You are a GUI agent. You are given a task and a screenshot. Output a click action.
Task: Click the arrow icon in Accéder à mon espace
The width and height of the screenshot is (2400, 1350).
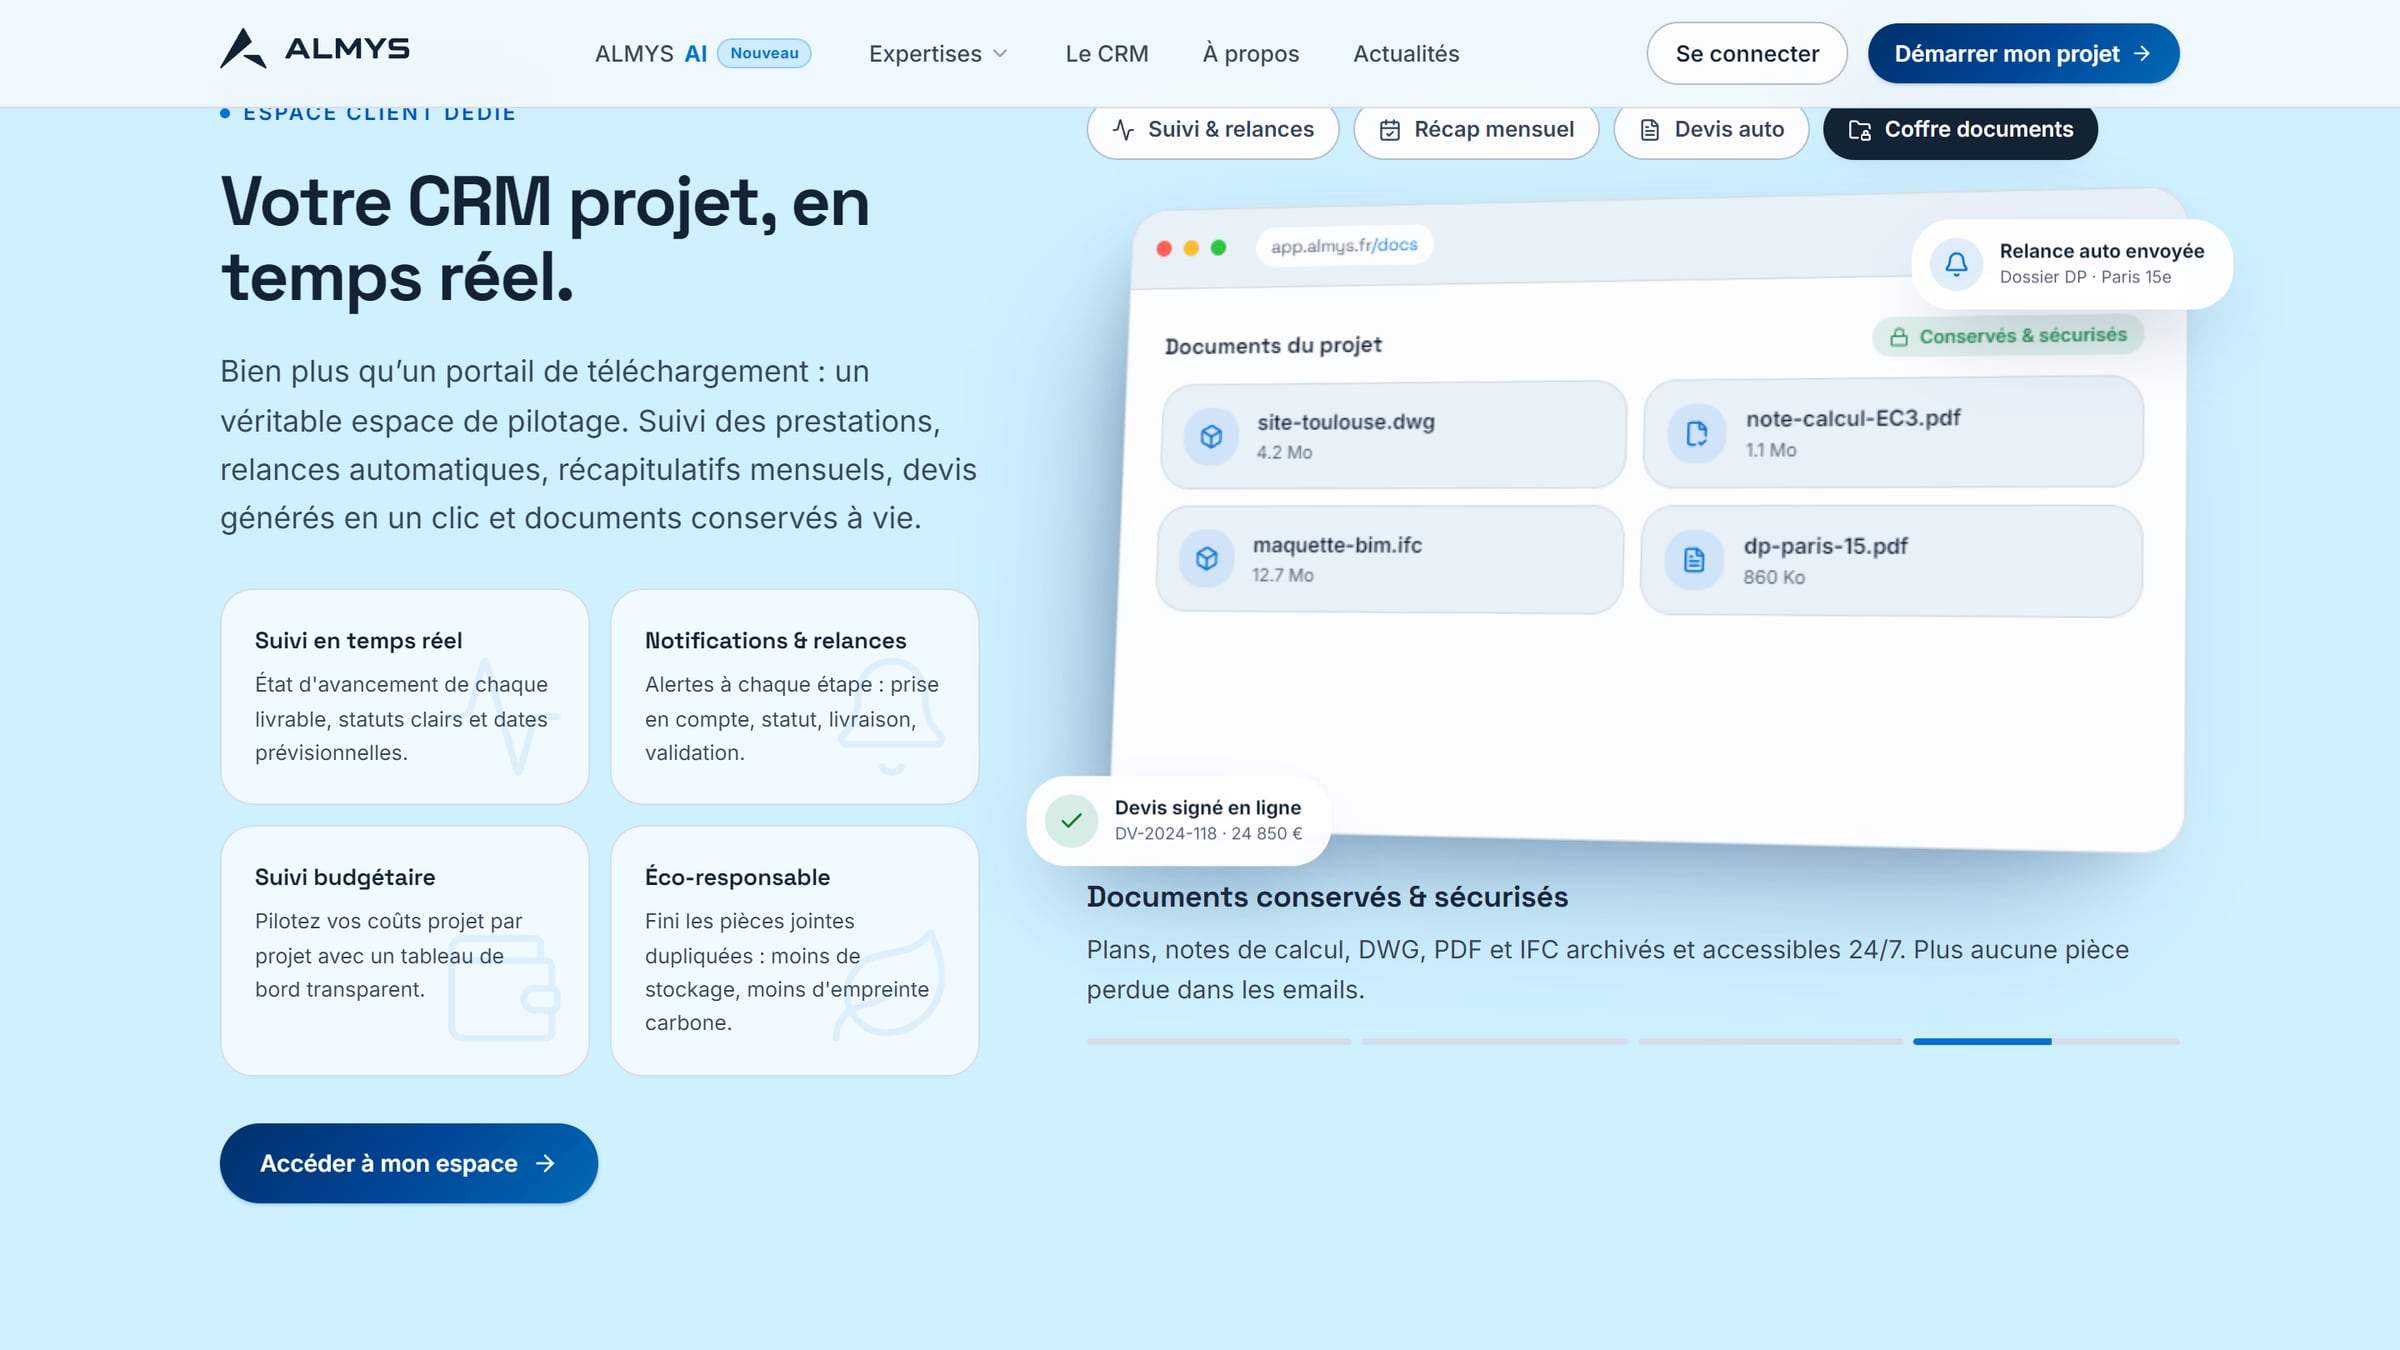click(x=545, y=1163)
